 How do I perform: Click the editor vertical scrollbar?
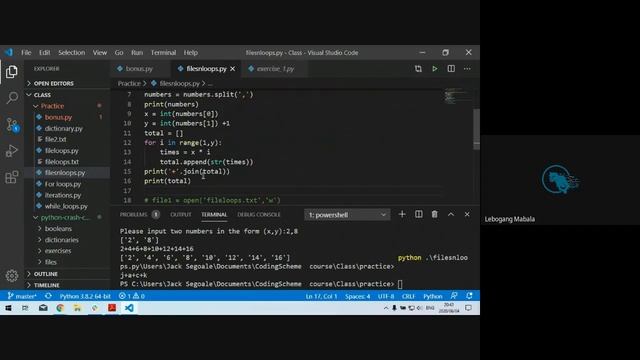tap(476, 129)
